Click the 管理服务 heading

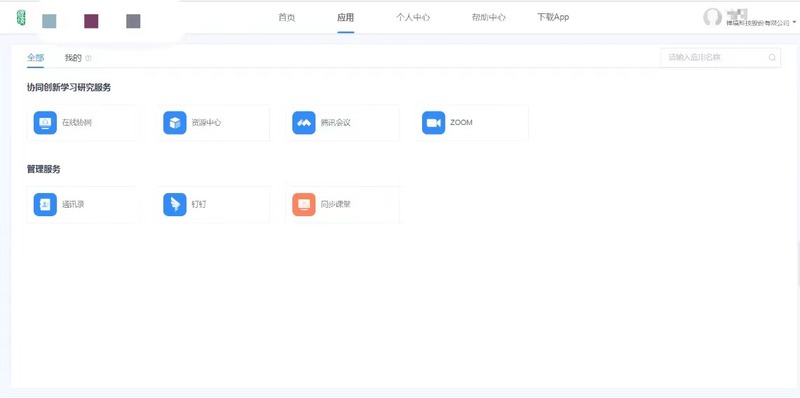[x=43, y=169]
